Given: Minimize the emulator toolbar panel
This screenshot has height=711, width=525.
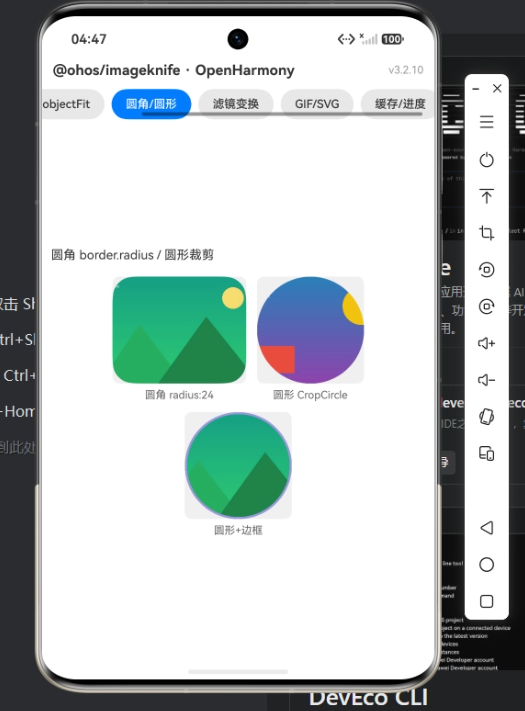Looking at the screenshot, I should click(x=476, y=89).
